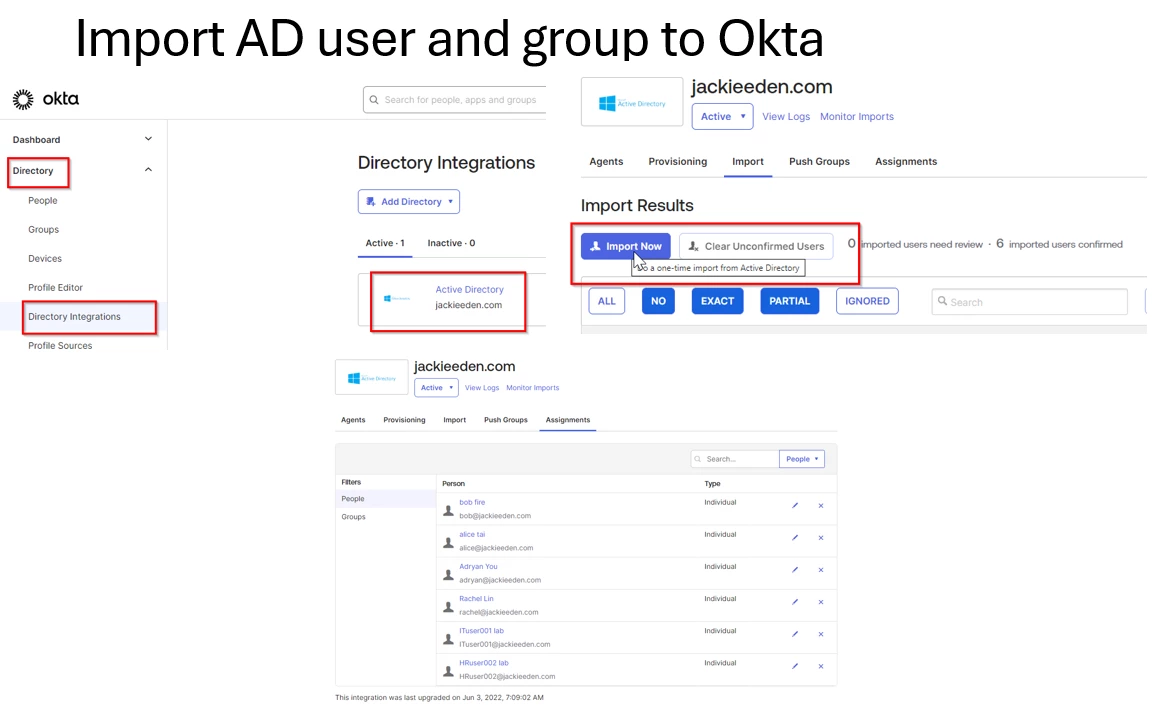The width and height of the screenshot is (1169, 708).
Task: Select the IGNORED filter button
Action: click(x=867, y=301)
